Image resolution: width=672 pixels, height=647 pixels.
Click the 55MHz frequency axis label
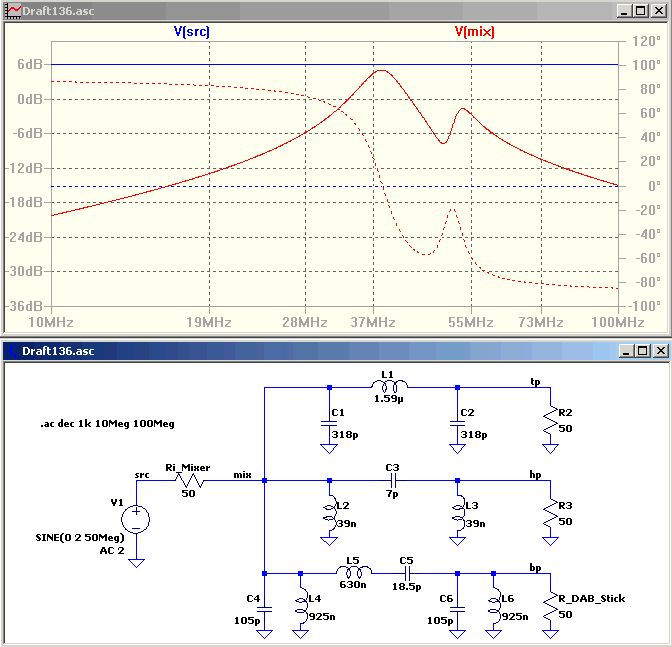(x=471, y=322)
